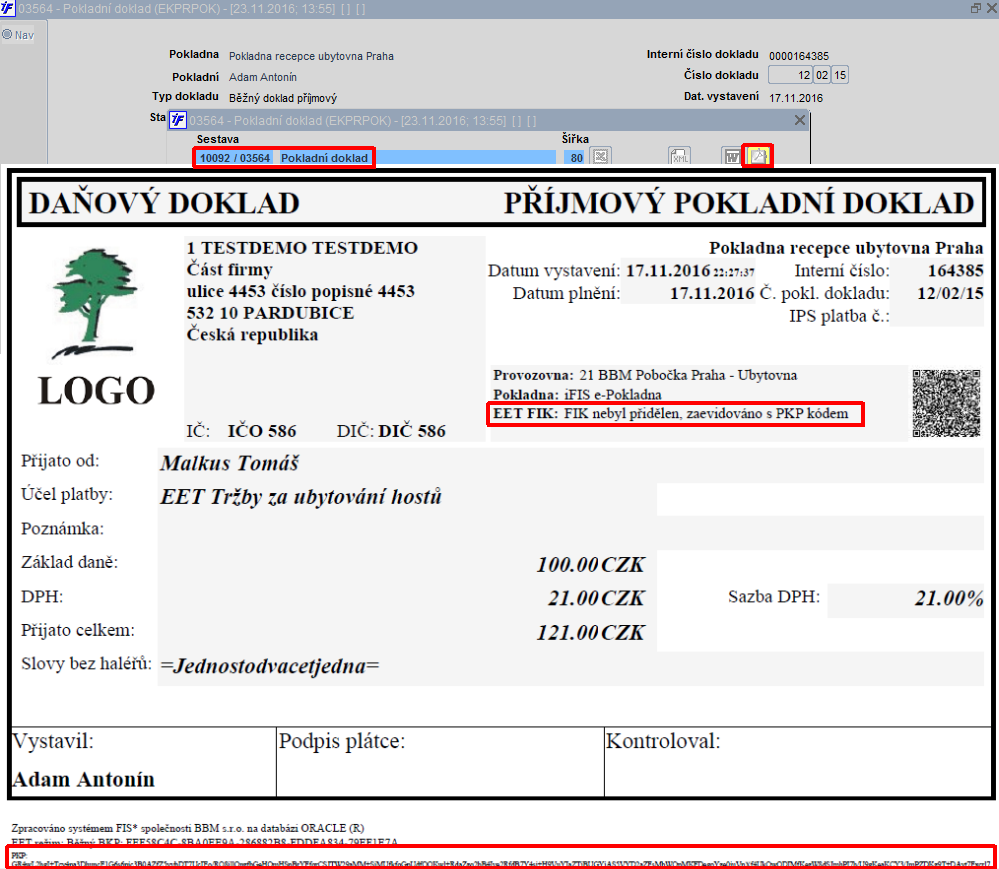Screen dimensions: 999x869
Task: Click the Interní číslo value 164385 on receipt
Action: (955, 271)
